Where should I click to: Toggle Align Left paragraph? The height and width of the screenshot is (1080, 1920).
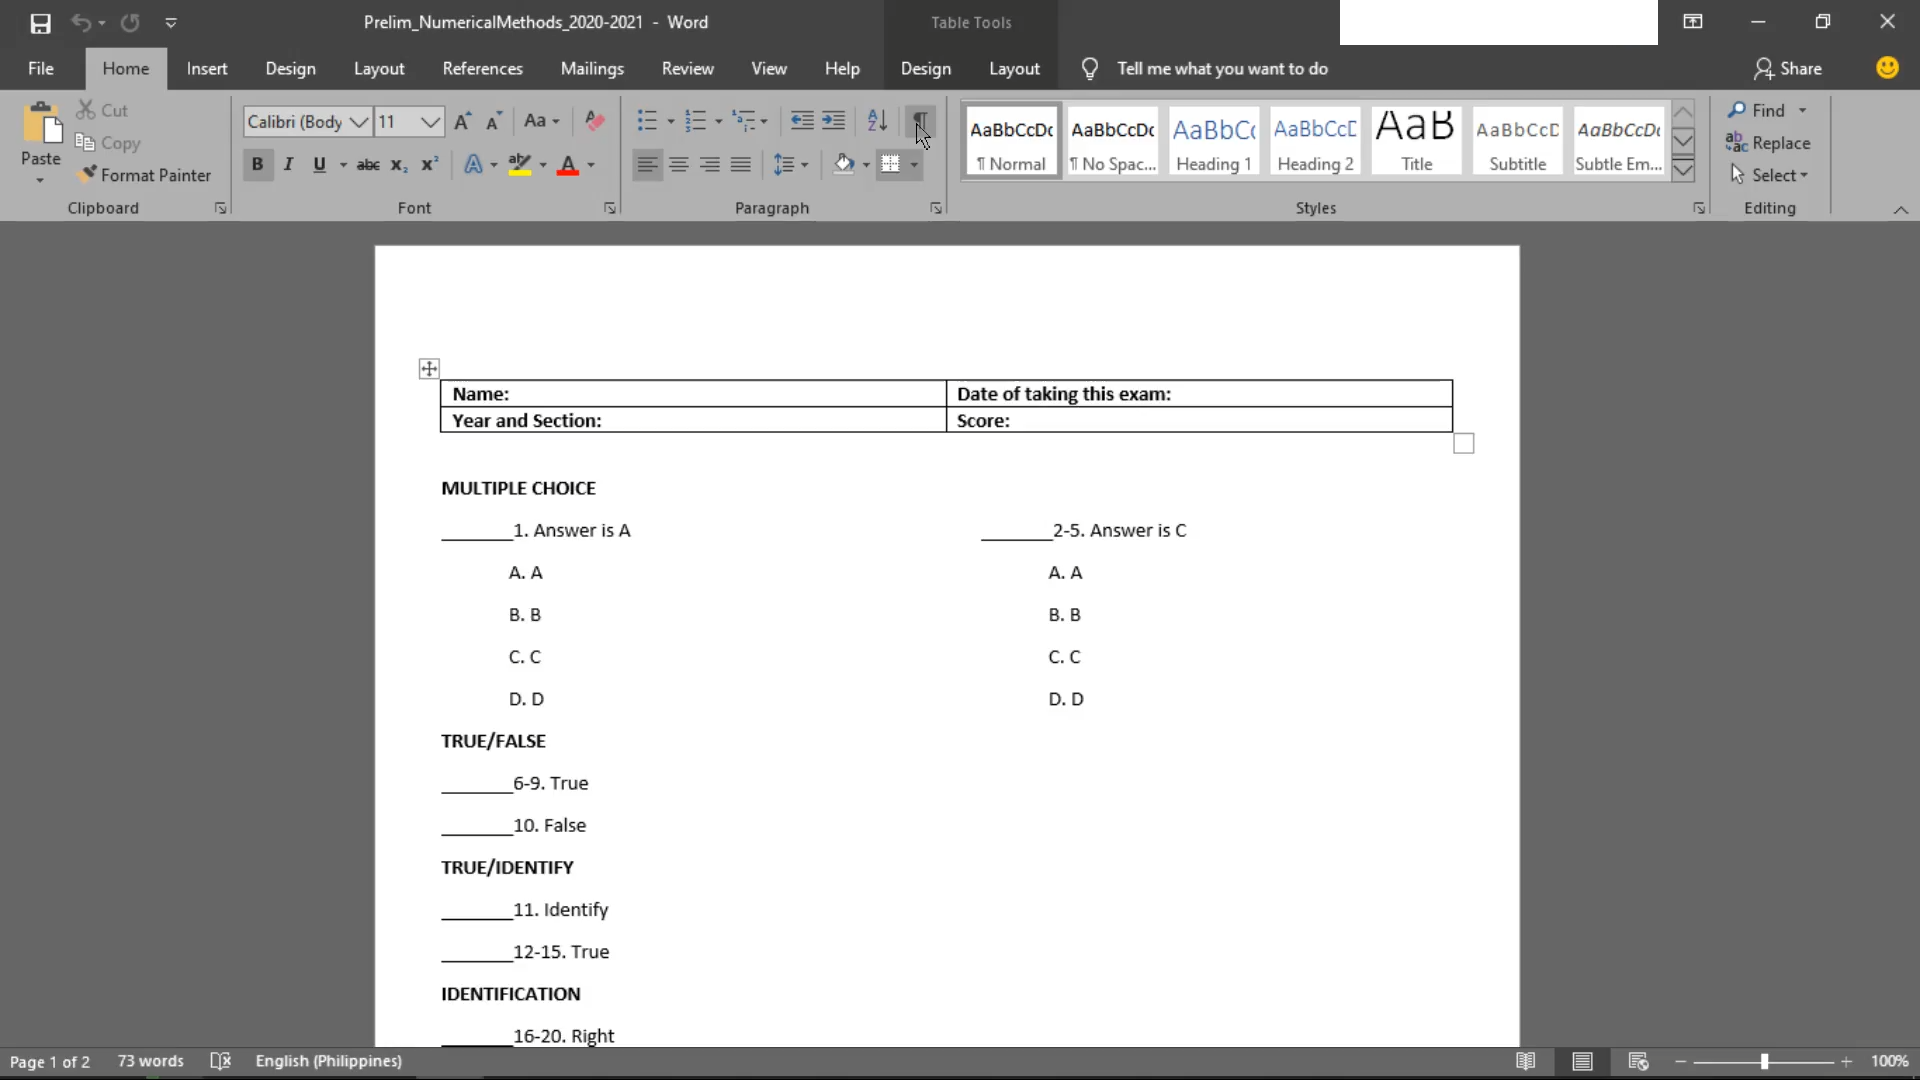pyautogui.click(x=647, y=164)
